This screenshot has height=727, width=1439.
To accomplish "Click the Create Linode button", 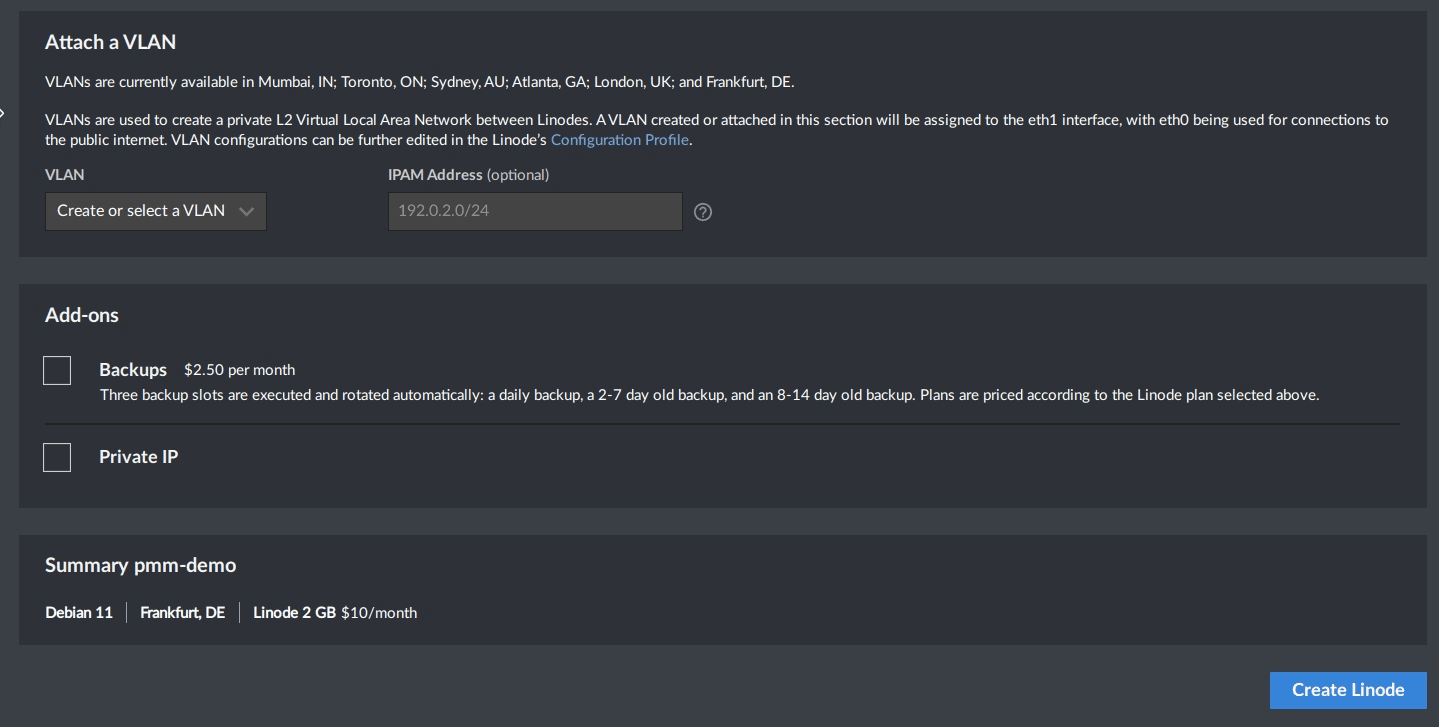I will click(x=1347, y=690).
